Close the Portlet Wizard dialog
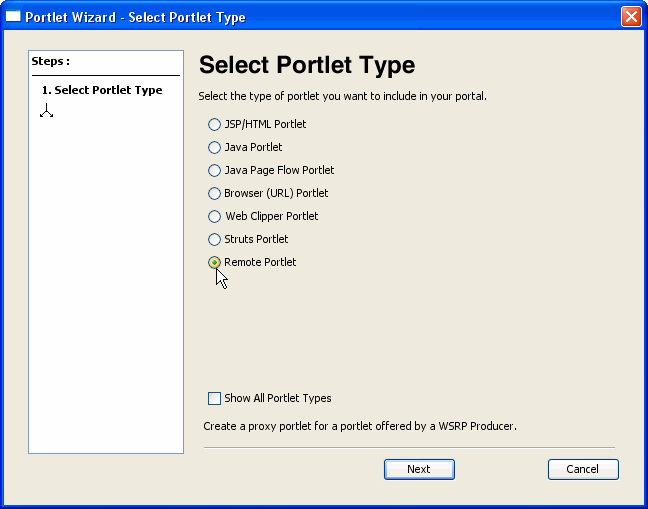This screenshot has height=509, width=648. pyautogui.click(x=630, y=17)
